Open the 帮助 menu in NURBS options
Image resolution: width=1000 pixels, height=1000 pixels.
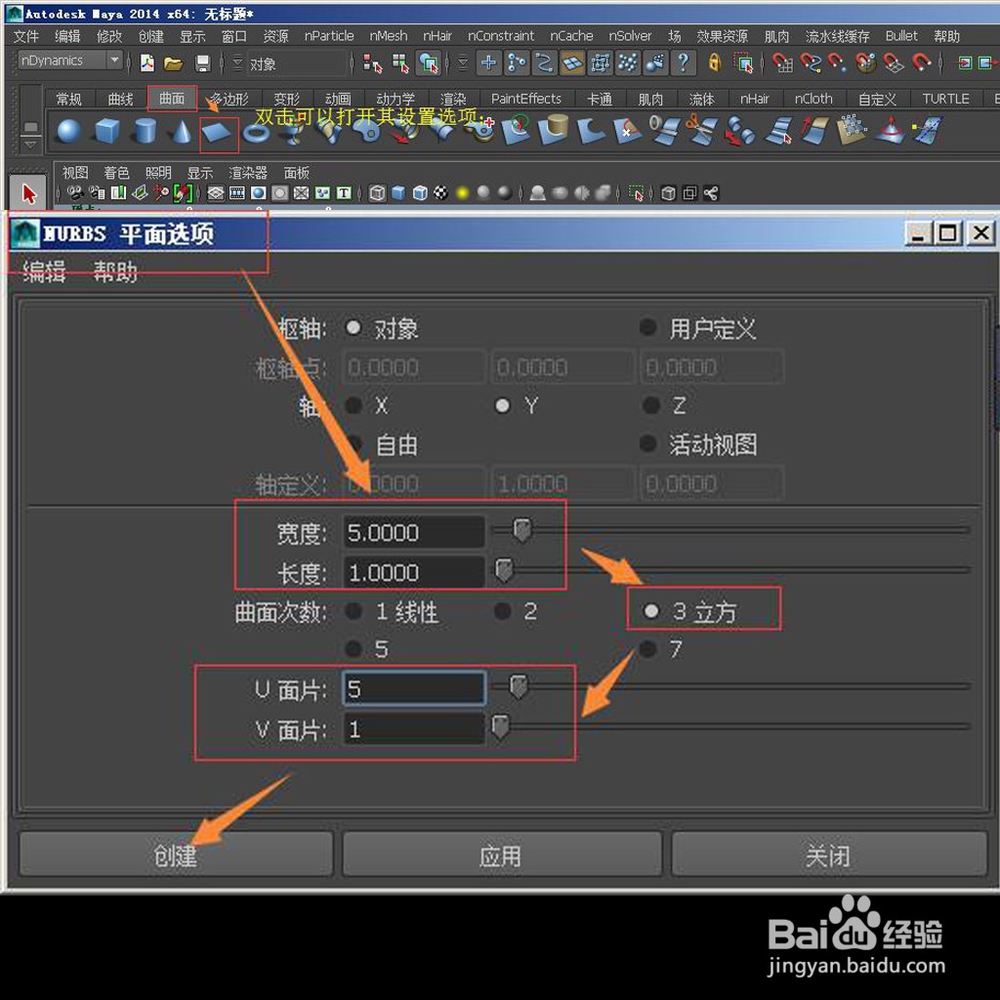click(x=115, y=272)
